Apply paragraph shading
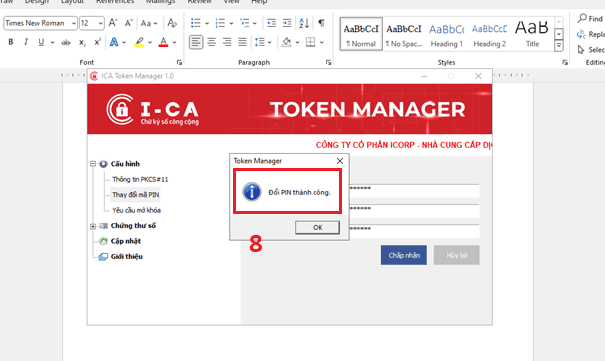 pyautogui.click(x=286, y=42)
